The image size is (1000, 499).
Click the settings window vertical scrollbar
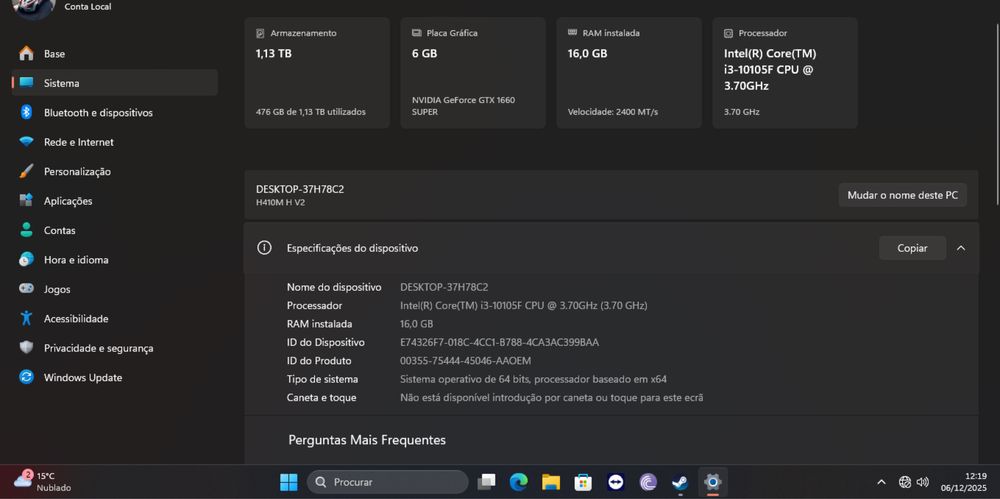(x=997, y=113)
